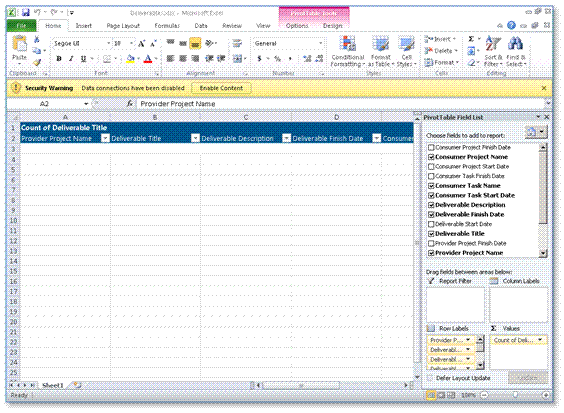564x413 pixels.
Task: Apply Bold formatting
Action: [59, 59]
